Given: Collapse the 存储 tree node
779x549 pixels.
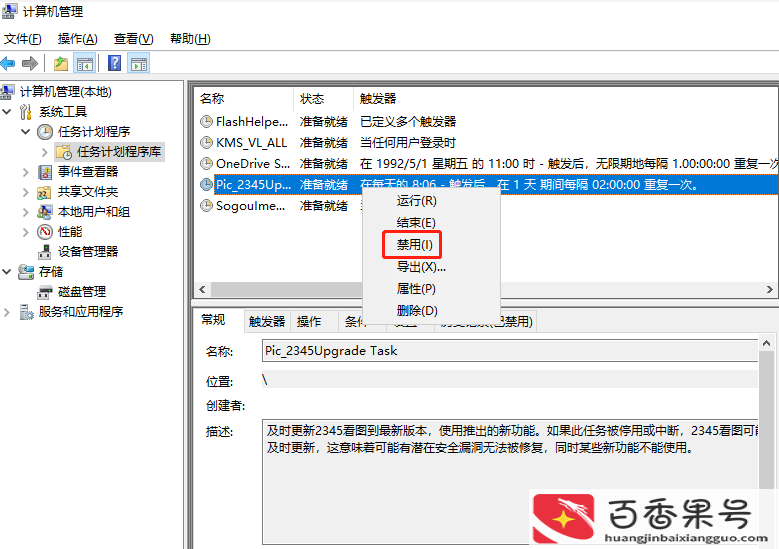Looking at the screenshot, I should point(7,272).
